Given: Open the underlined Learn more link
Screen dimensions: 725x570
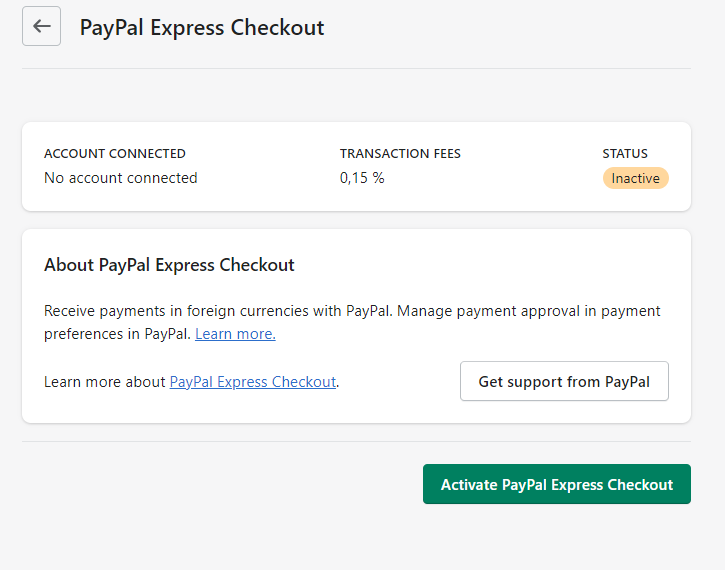Looking at the screenshot, I should click(235, 334).
